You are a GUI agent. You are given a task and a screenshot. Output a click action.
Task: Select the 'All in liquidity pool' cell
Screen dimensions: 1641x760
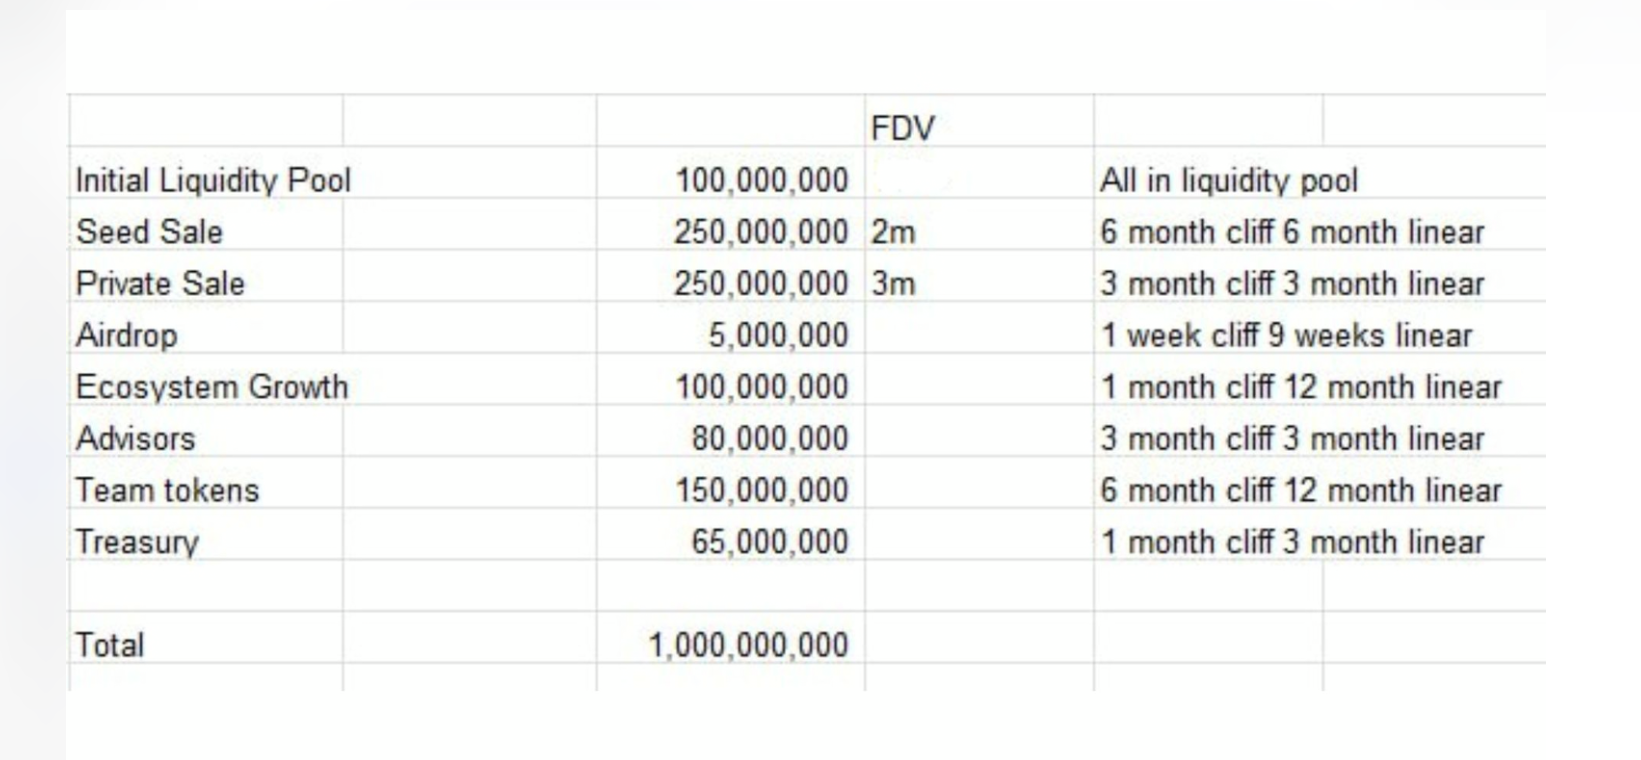(1229, 180)
